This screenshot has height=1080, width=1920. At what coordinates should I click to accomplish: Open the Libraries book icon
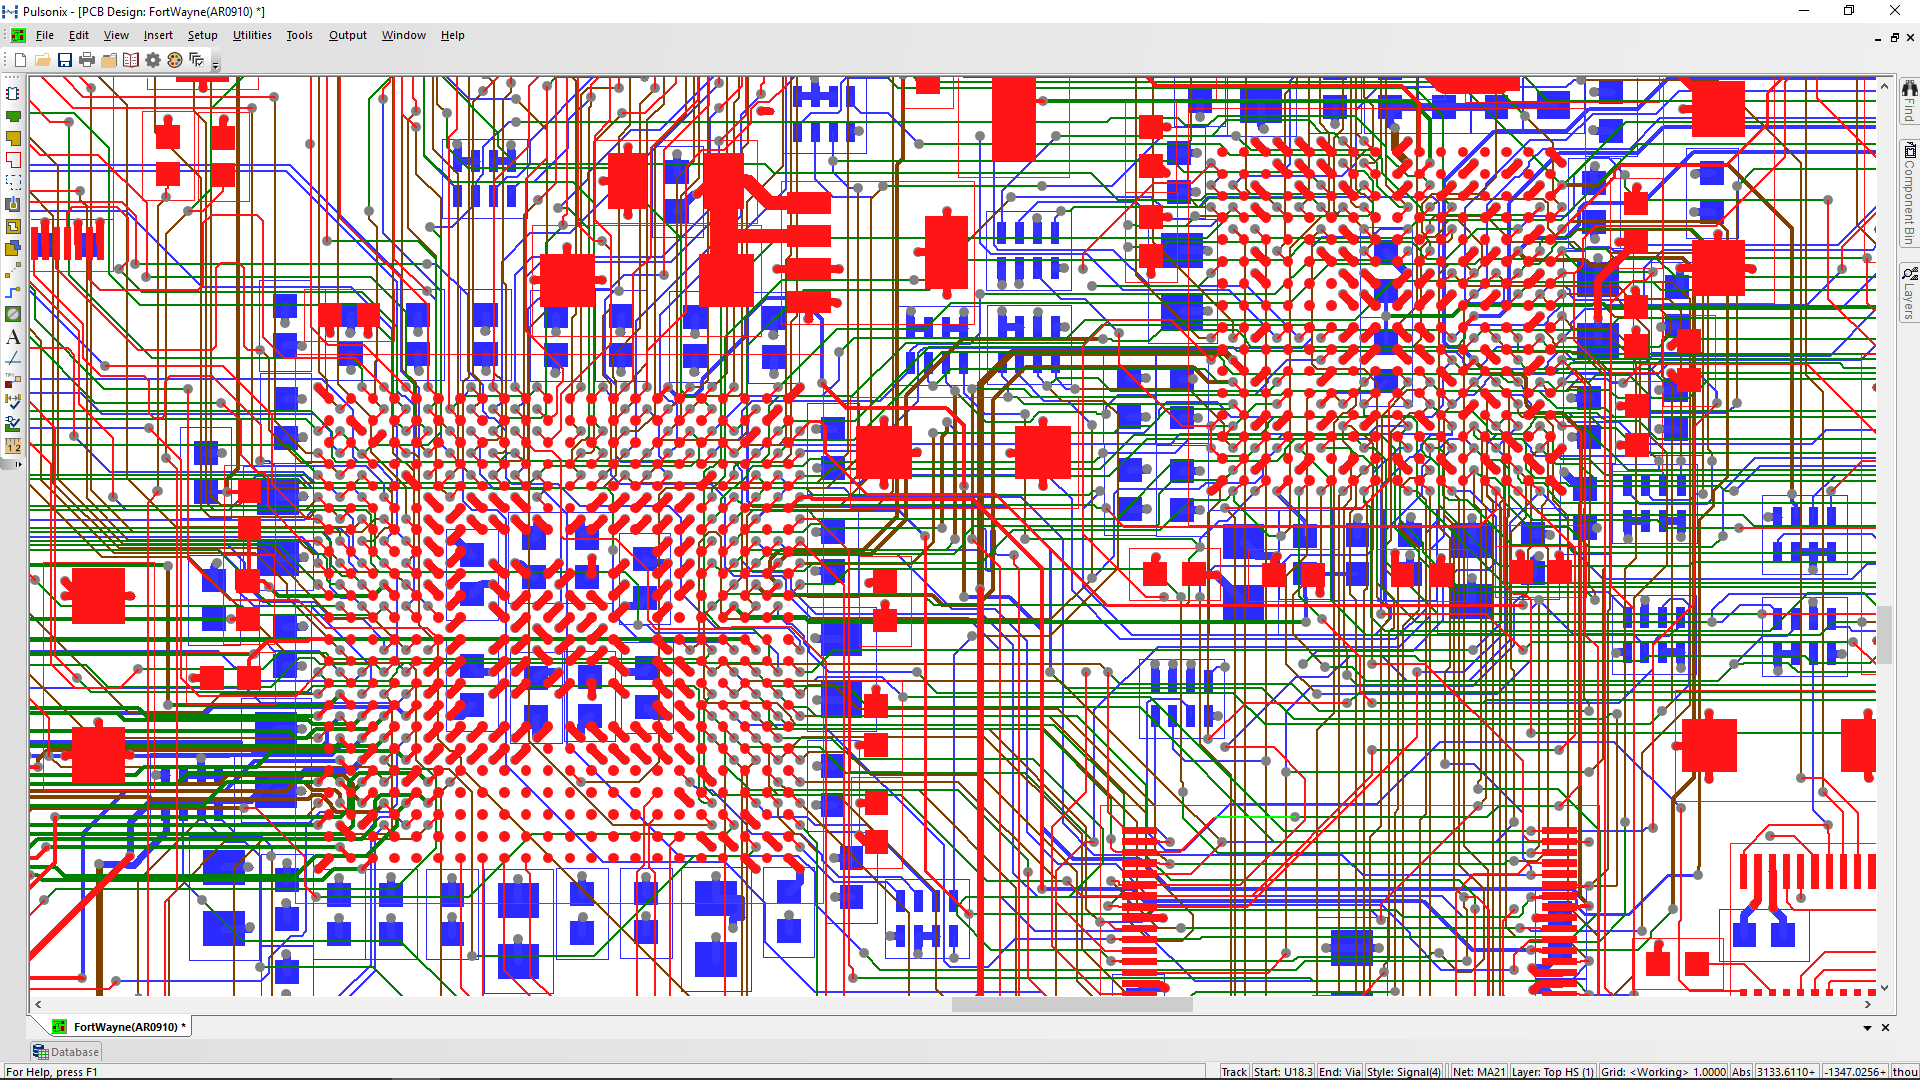(131, 60)
